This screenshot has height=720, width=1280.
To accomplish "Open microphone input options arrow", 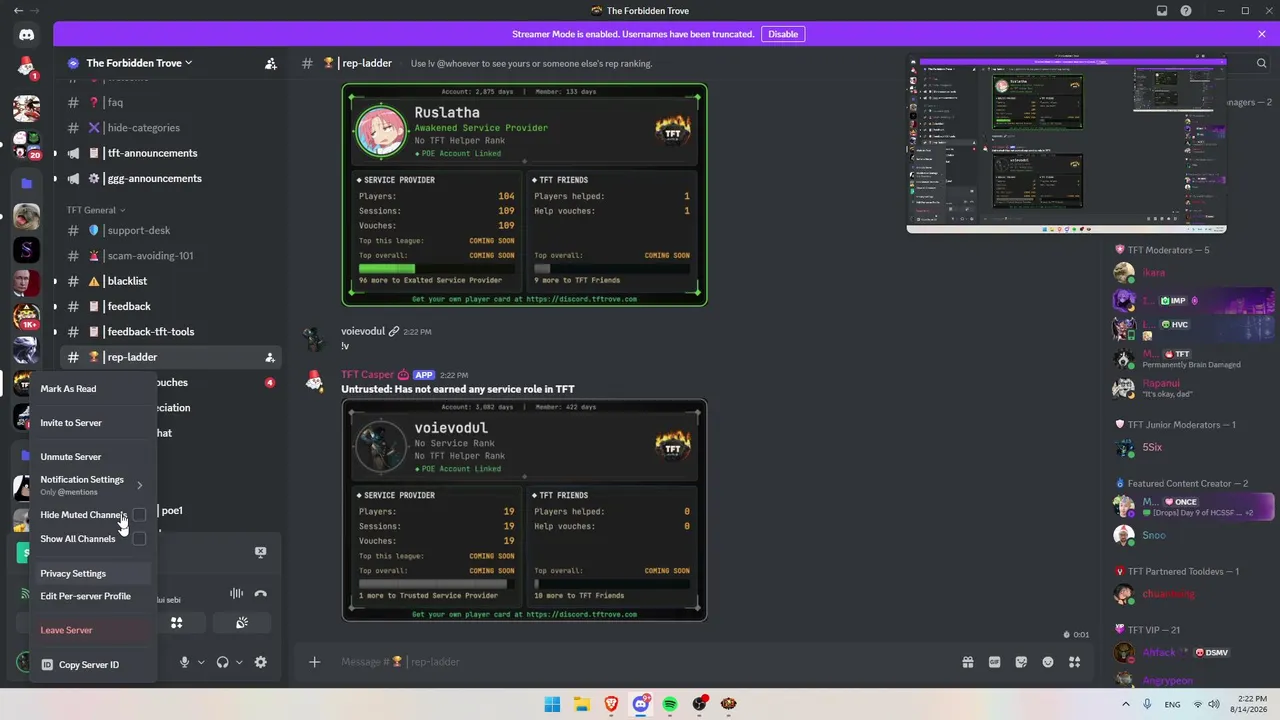I will click(x=201, y=662).
